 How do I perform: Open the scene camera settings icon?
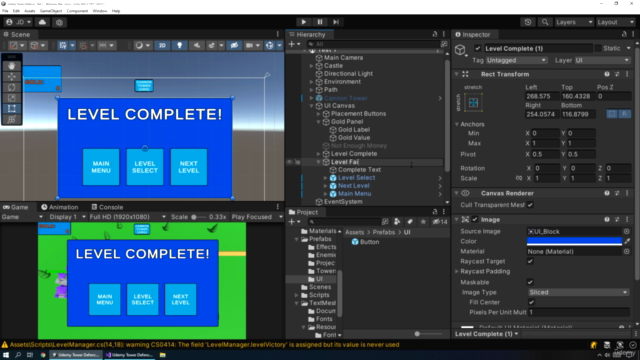(x=249, y=45)
